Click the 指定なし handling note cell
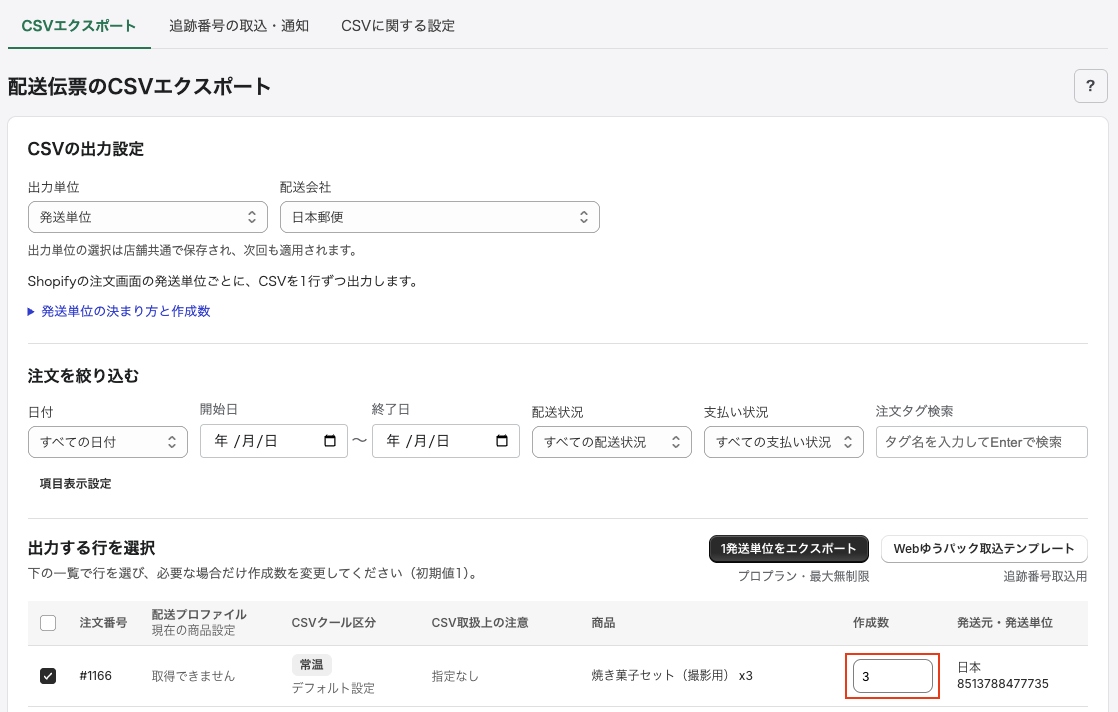Viewport: 1118px width, 712px height. click(x=455, y=676)
